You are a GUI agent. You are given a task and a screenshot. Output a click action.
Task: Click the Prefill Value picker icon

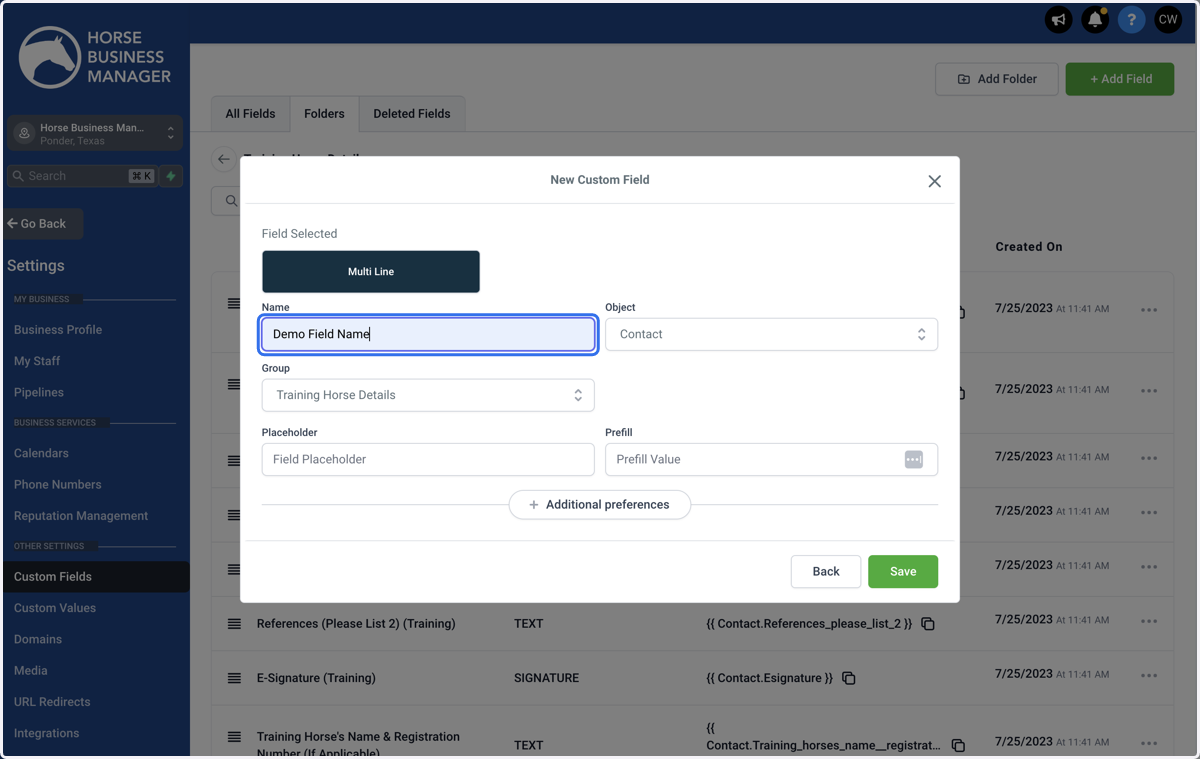(913, 459)
